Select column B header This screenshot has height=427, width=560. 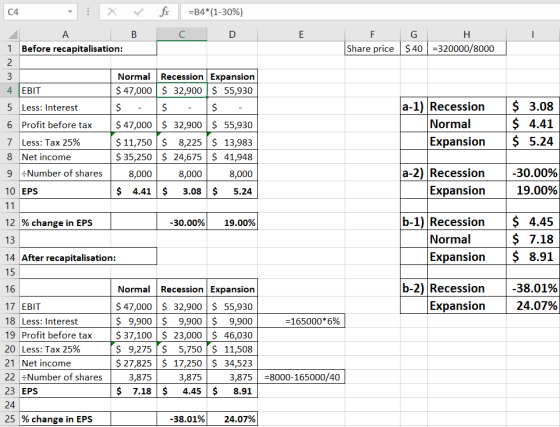pos(134,35)
